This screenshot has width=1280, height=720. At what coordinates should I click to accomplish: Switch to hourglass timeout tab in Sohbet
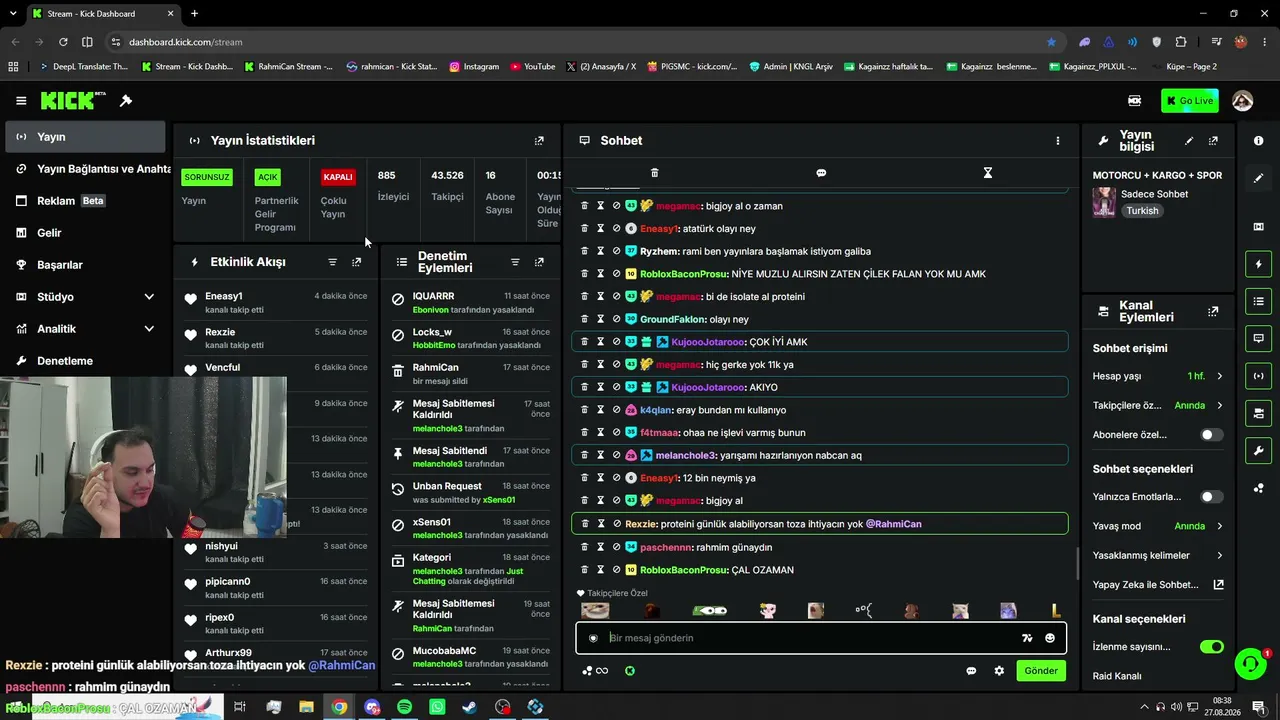pos(987,173)
